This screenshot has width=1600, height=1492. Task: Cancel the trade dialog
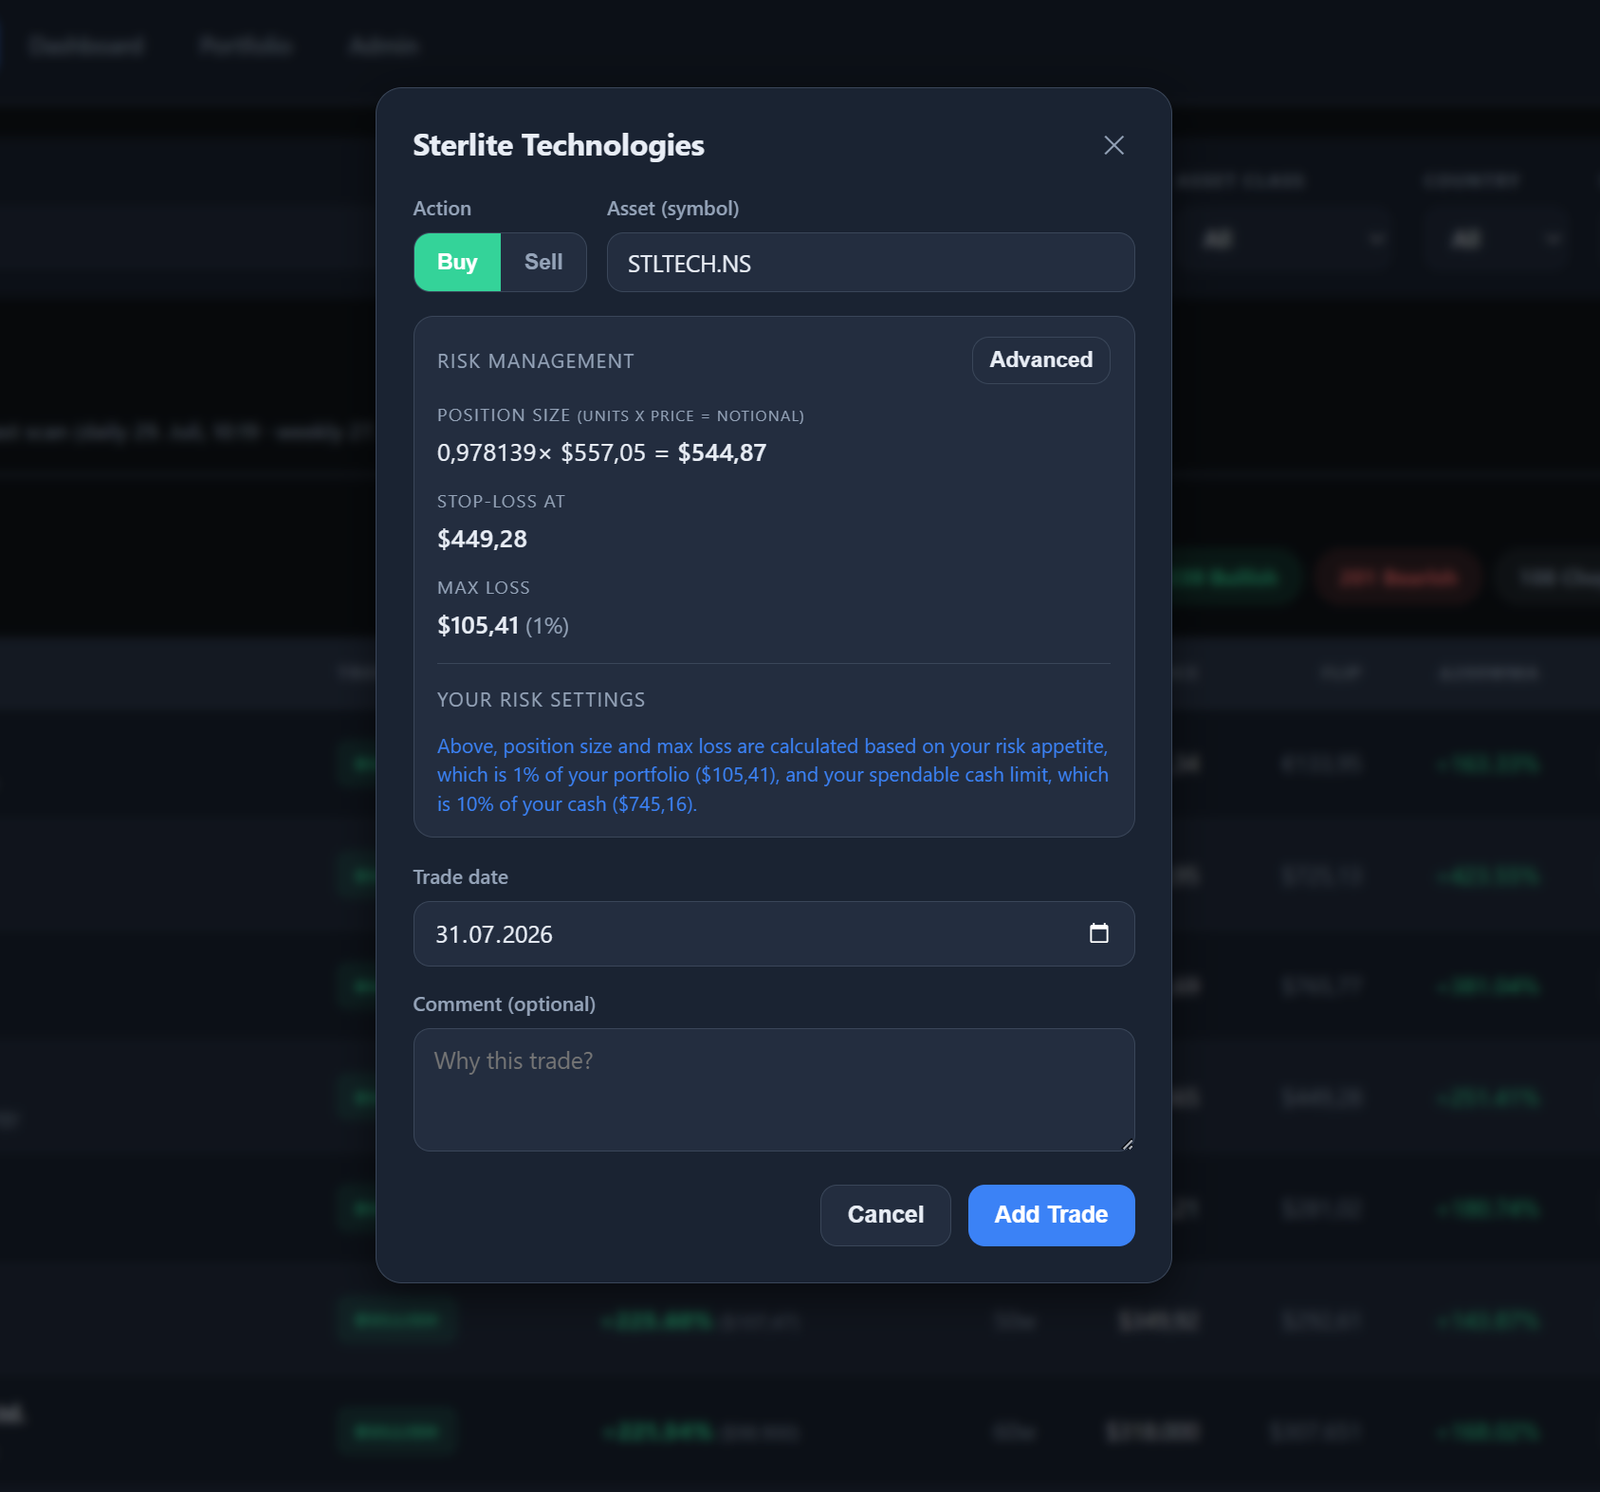pyautogui.click(x=885, y=1215)
